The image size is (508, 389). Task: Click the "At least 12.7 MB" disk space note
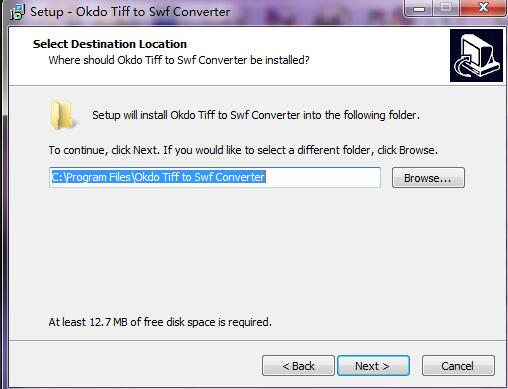(160, 322)
